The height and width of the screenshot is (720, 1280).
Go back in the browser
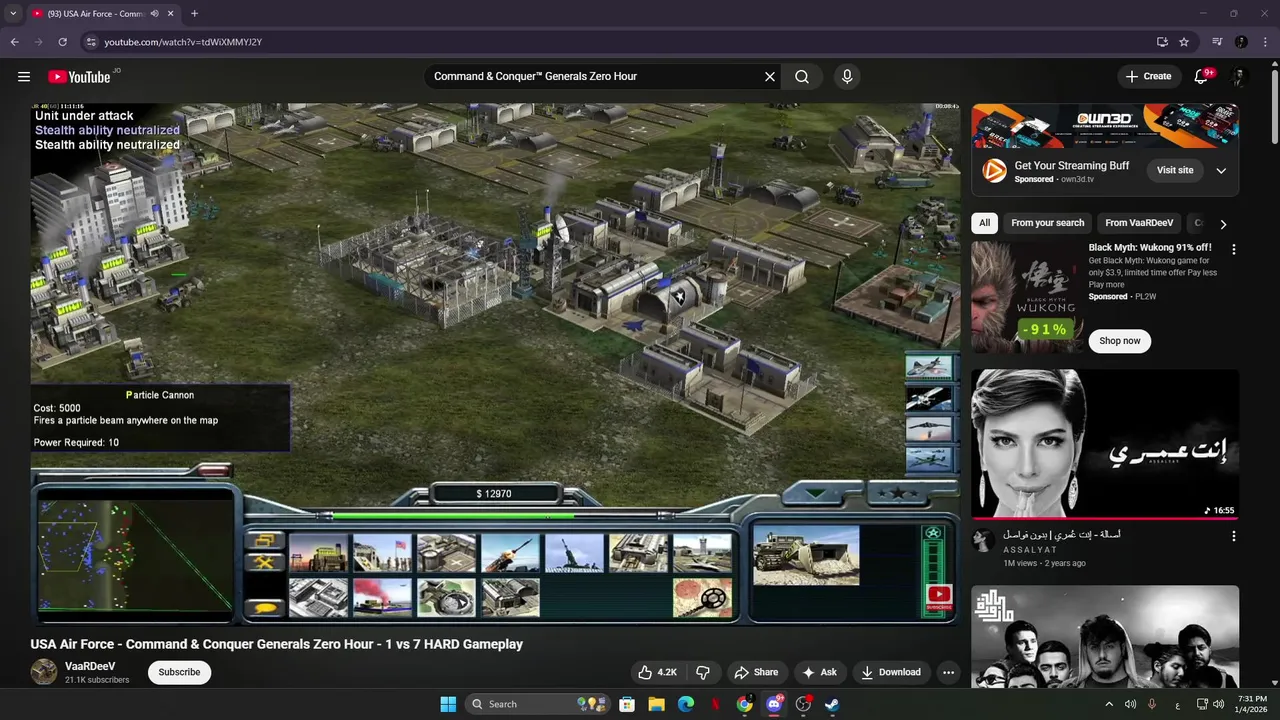(x=14, y=42)
